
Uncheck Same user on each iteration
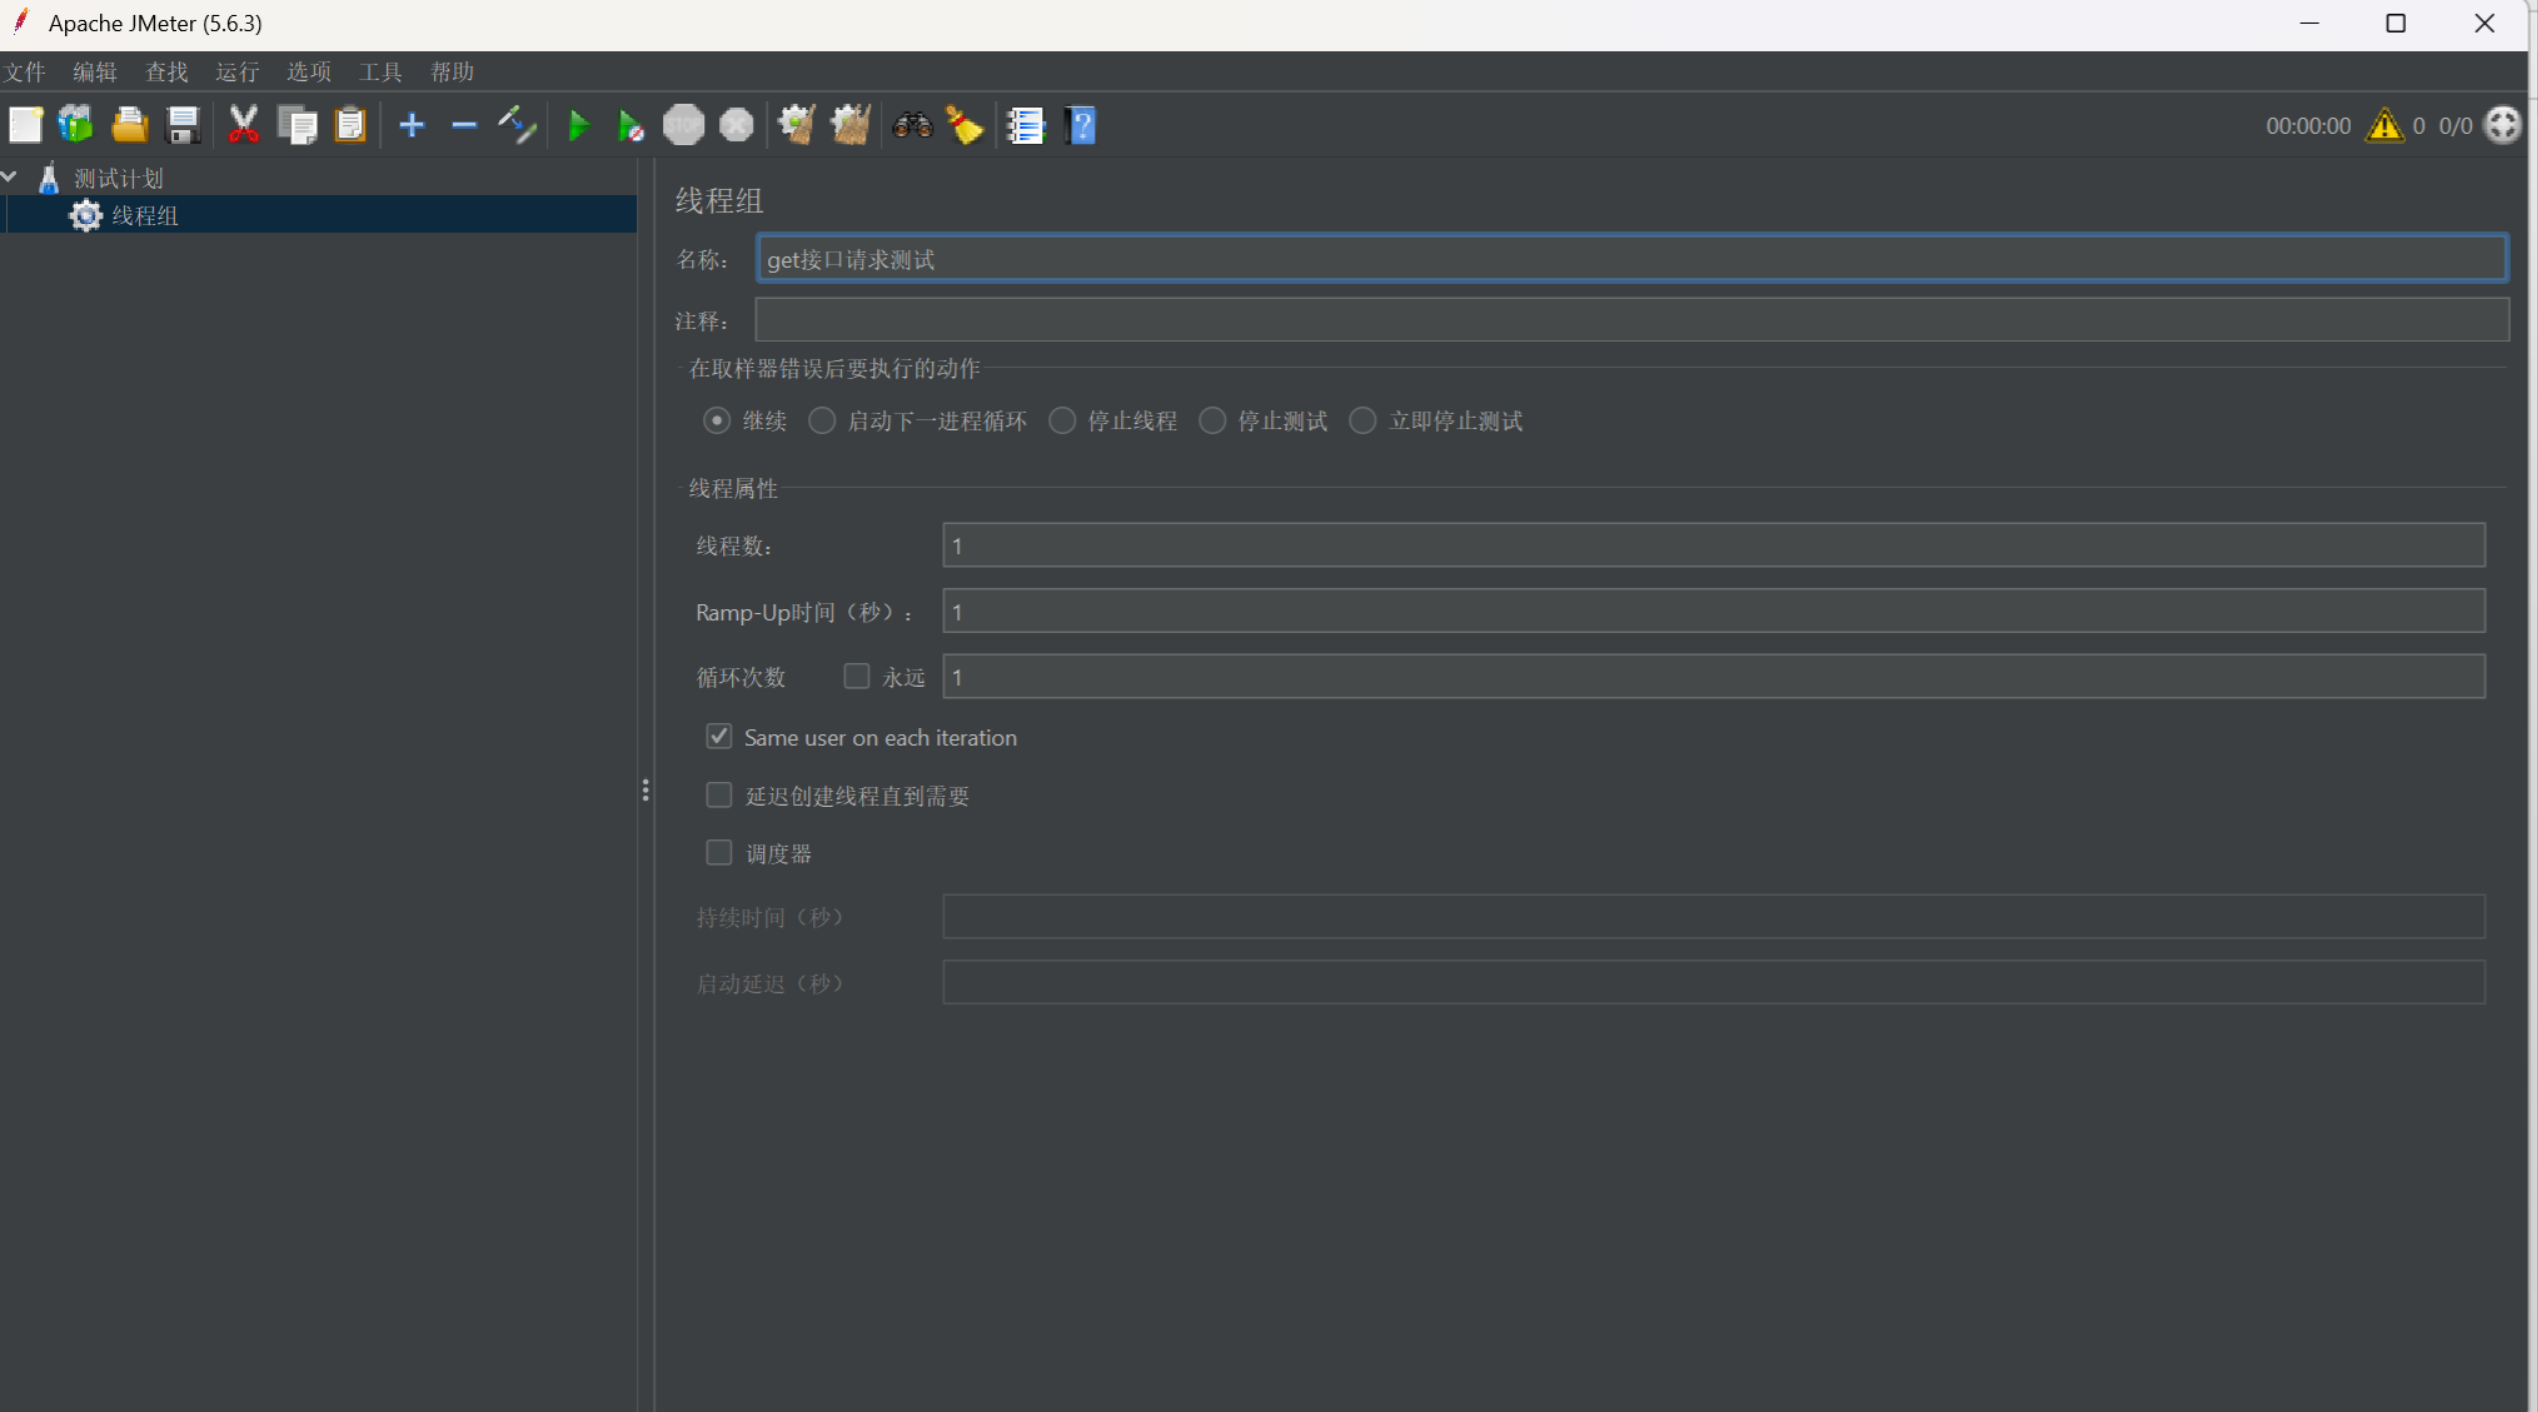coord(719,737)
